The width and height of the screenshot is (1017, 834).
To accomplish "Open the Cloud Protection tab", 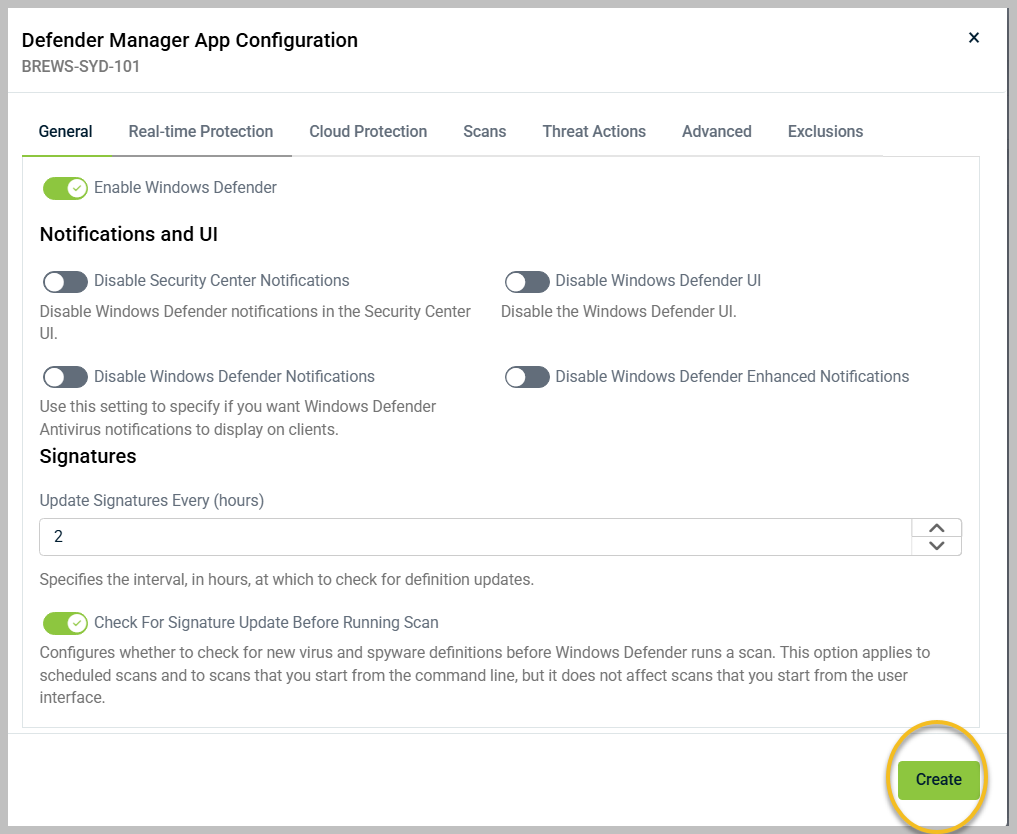I will pos(368,131).
